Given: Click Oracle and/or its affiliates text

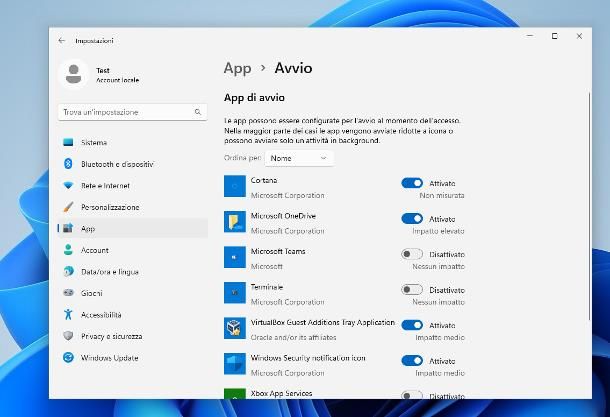Looking at the screenshot, I should coord(293,337).
